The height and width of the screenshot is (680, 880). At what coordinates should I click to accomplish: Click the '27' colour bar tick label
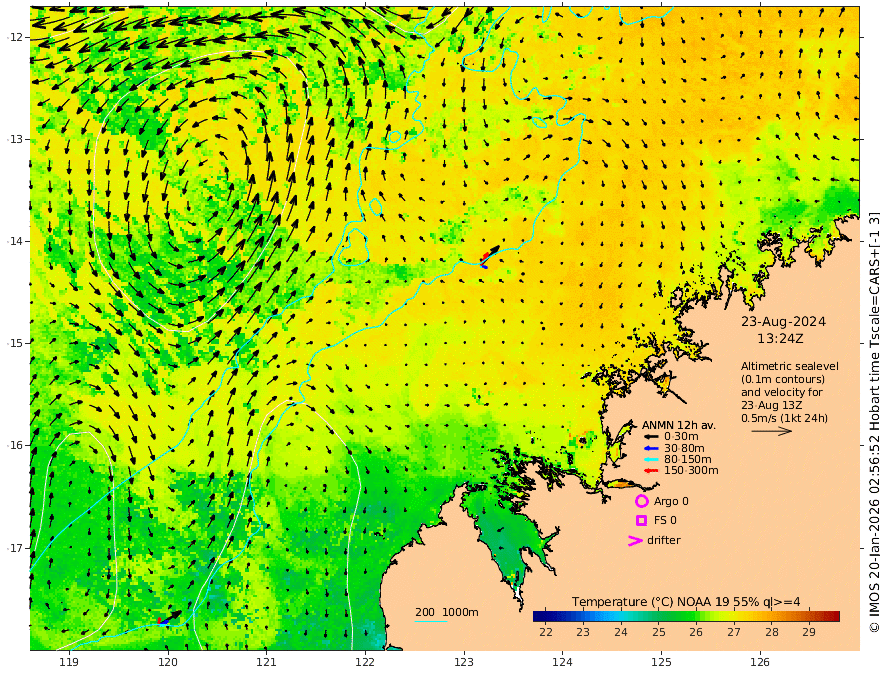pyautogui.click(x=734, y=632)
